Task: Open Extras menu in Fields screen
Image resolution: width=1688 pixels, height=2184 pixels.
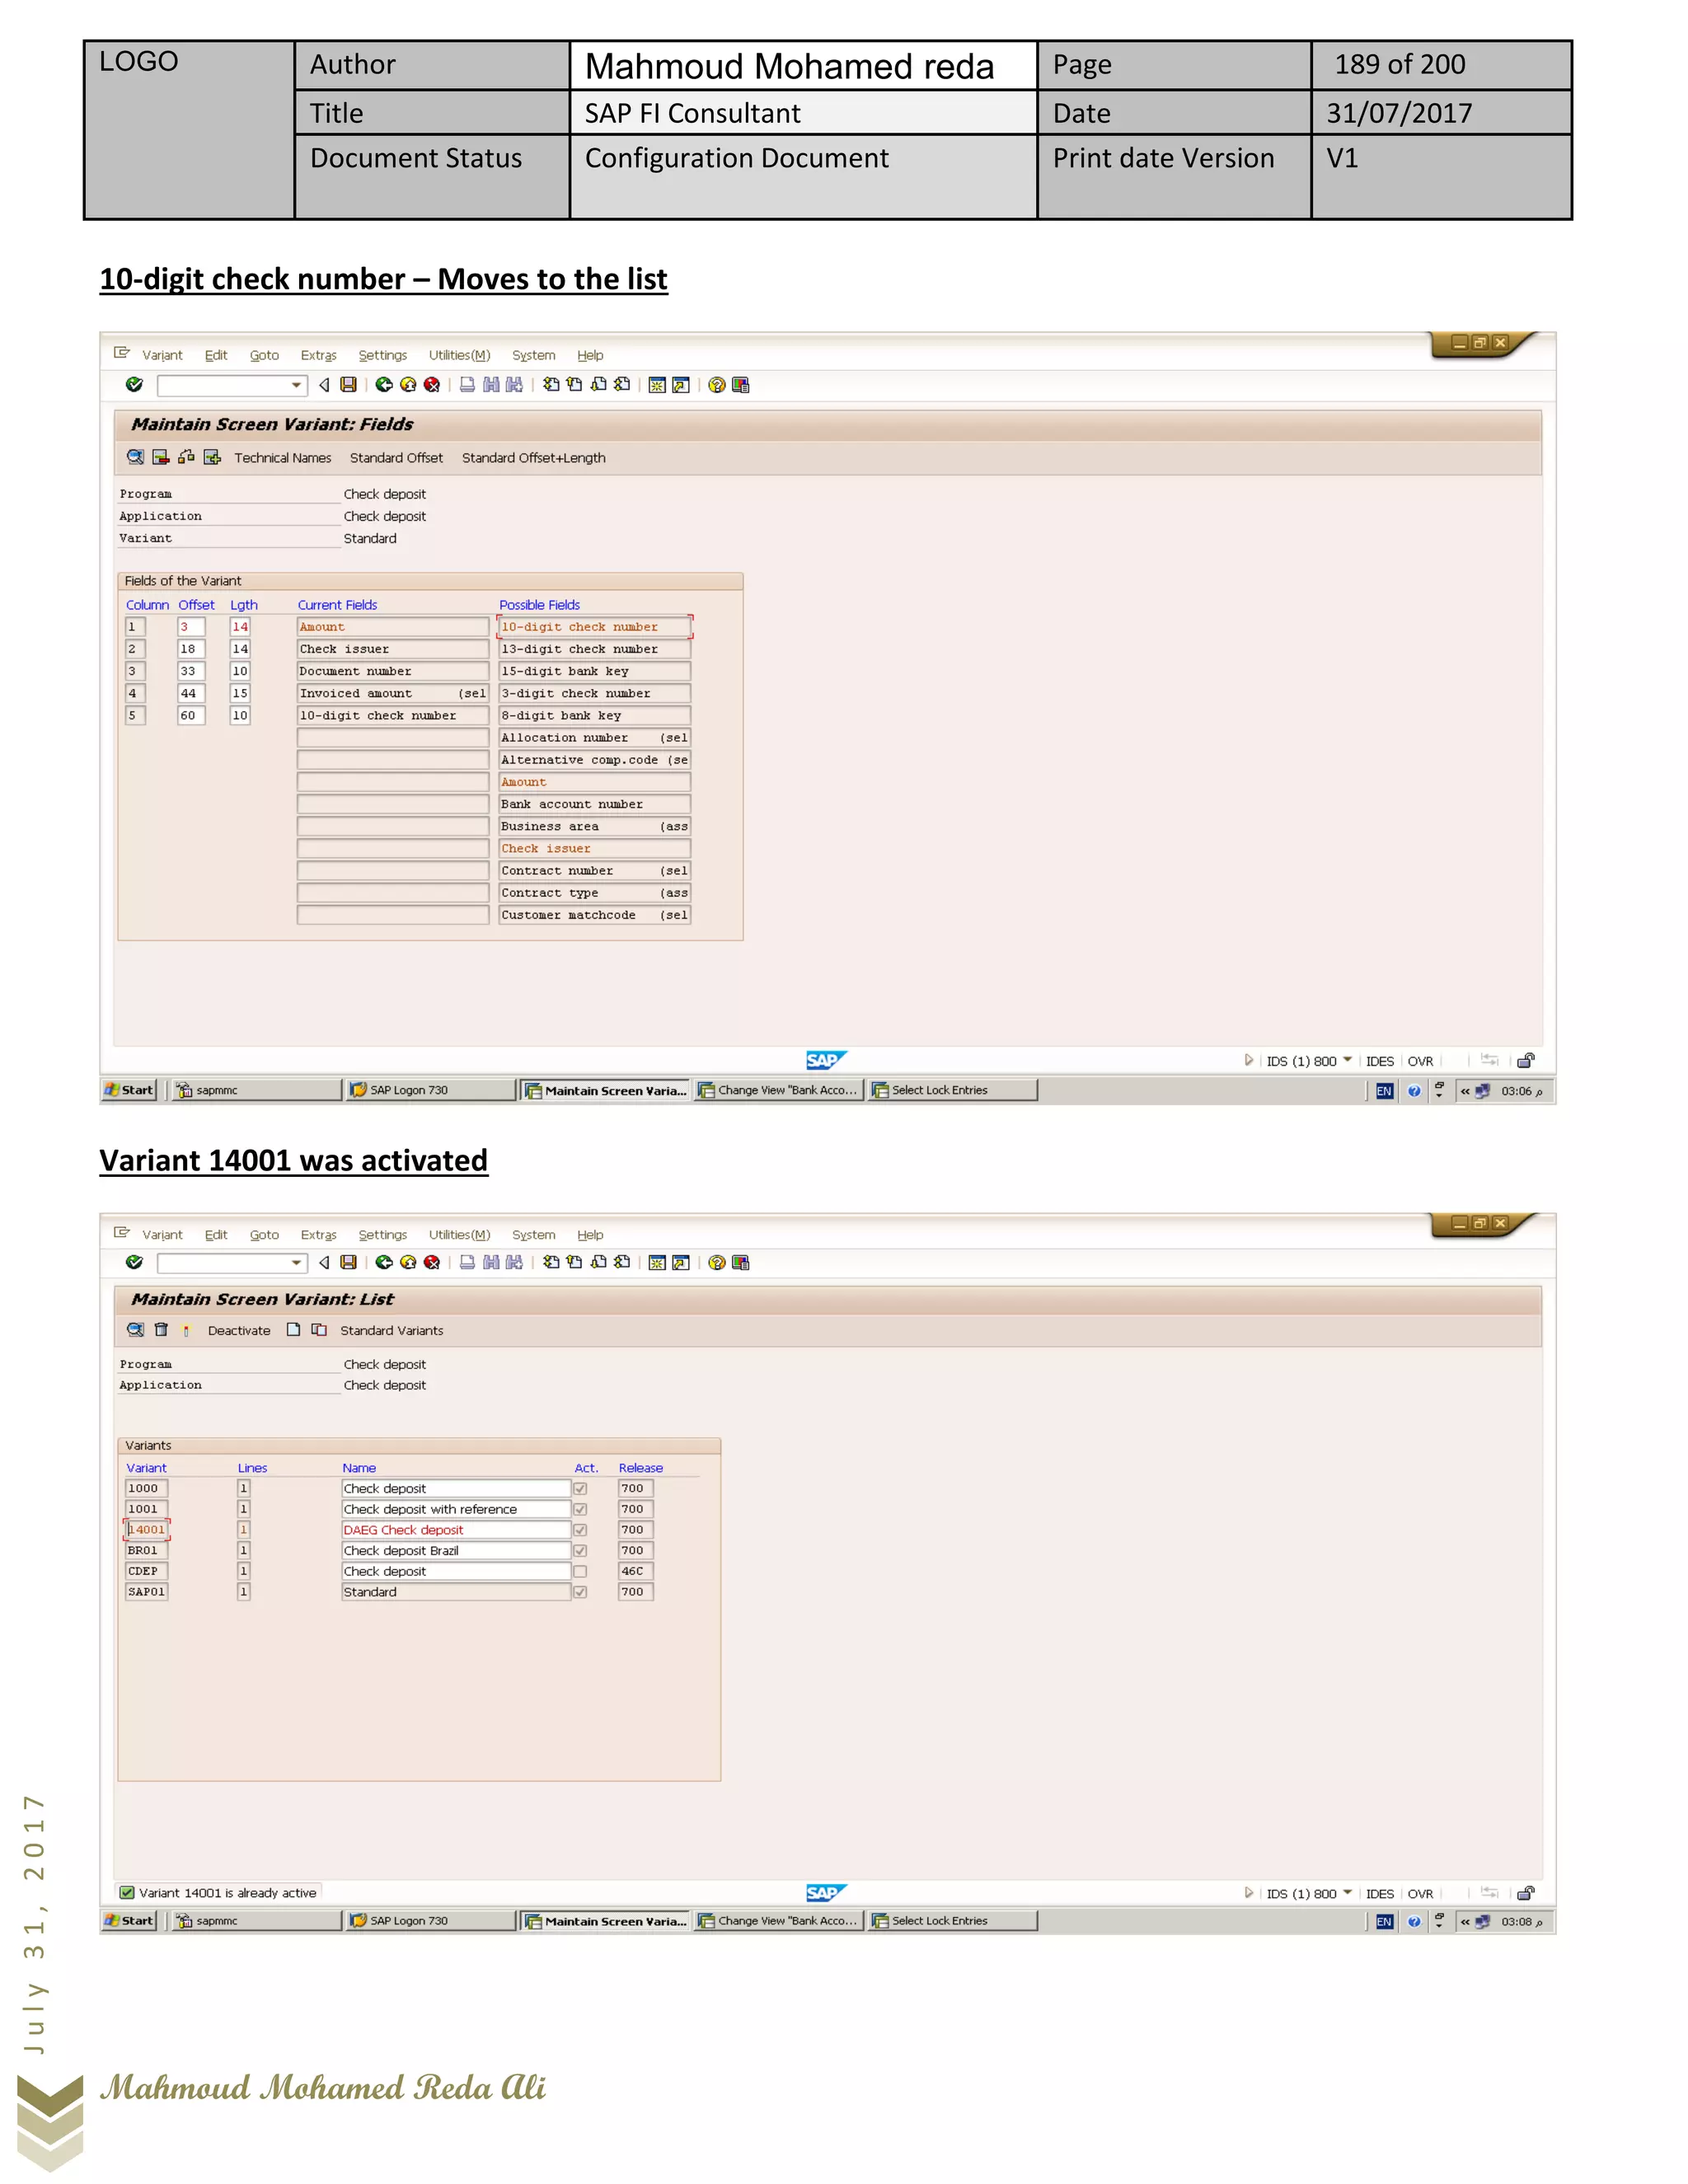Action: pyautogui.click(x=319, y=355)
